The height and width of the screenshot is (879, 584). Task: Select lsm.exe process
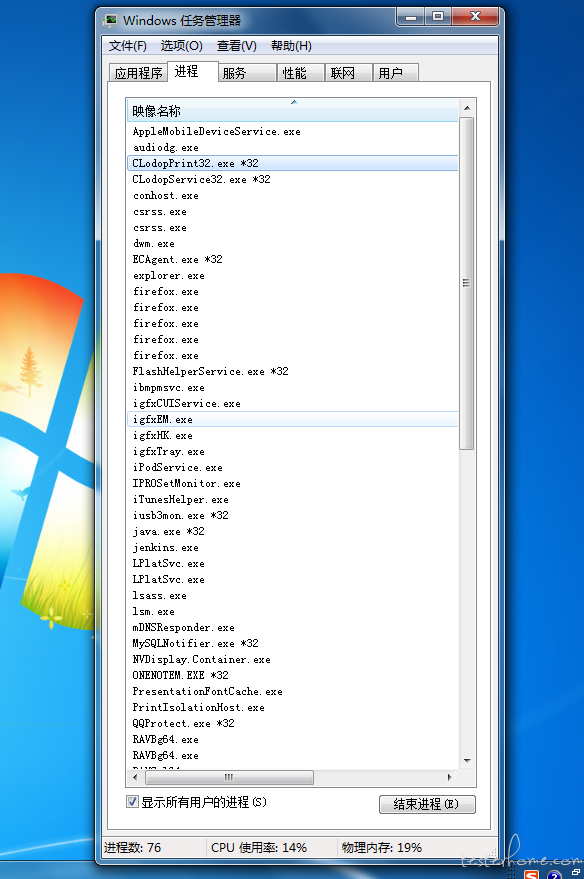292,611
